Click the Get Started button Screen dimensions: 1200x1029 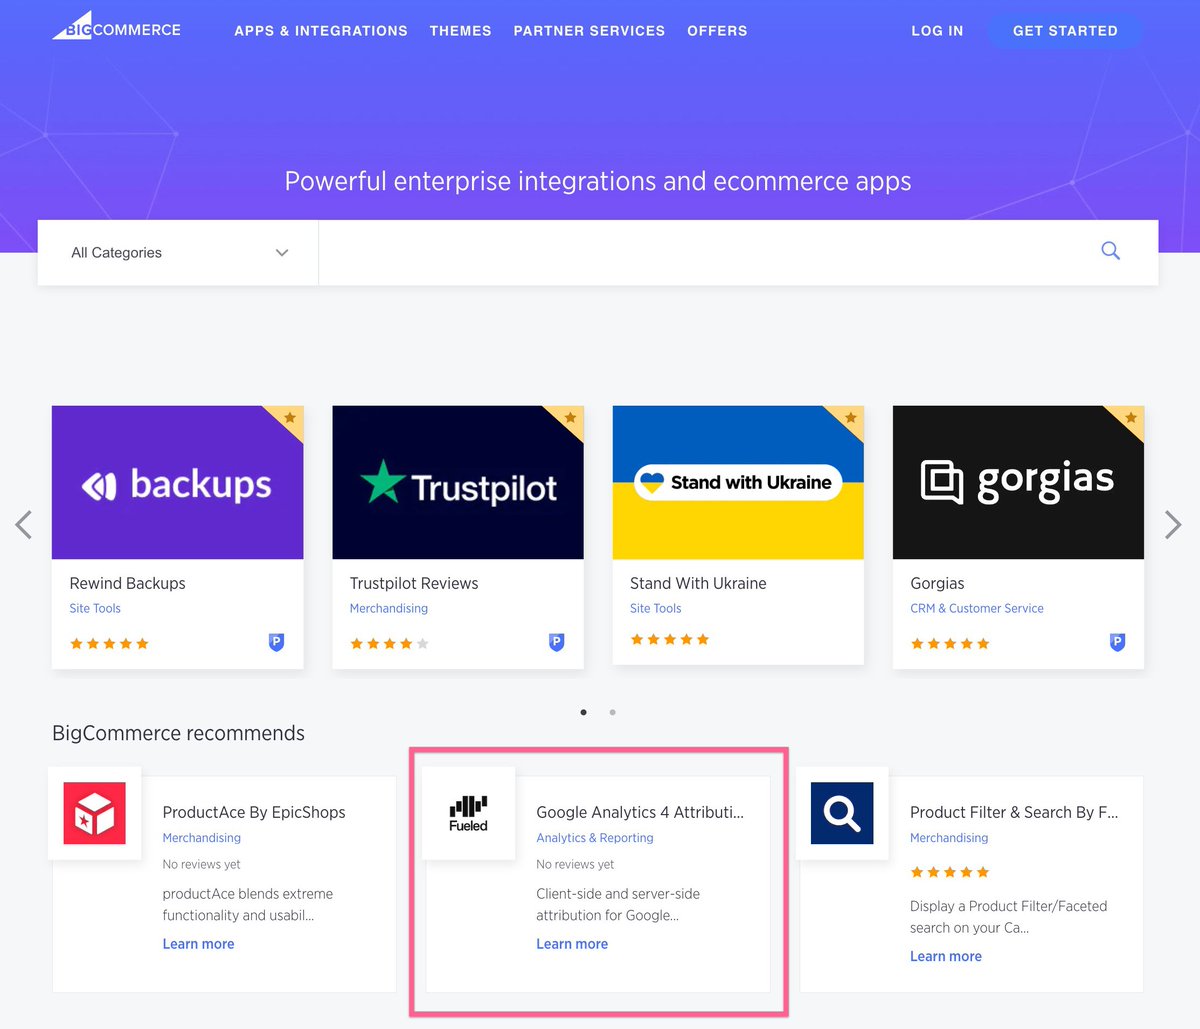[1065, 31]
